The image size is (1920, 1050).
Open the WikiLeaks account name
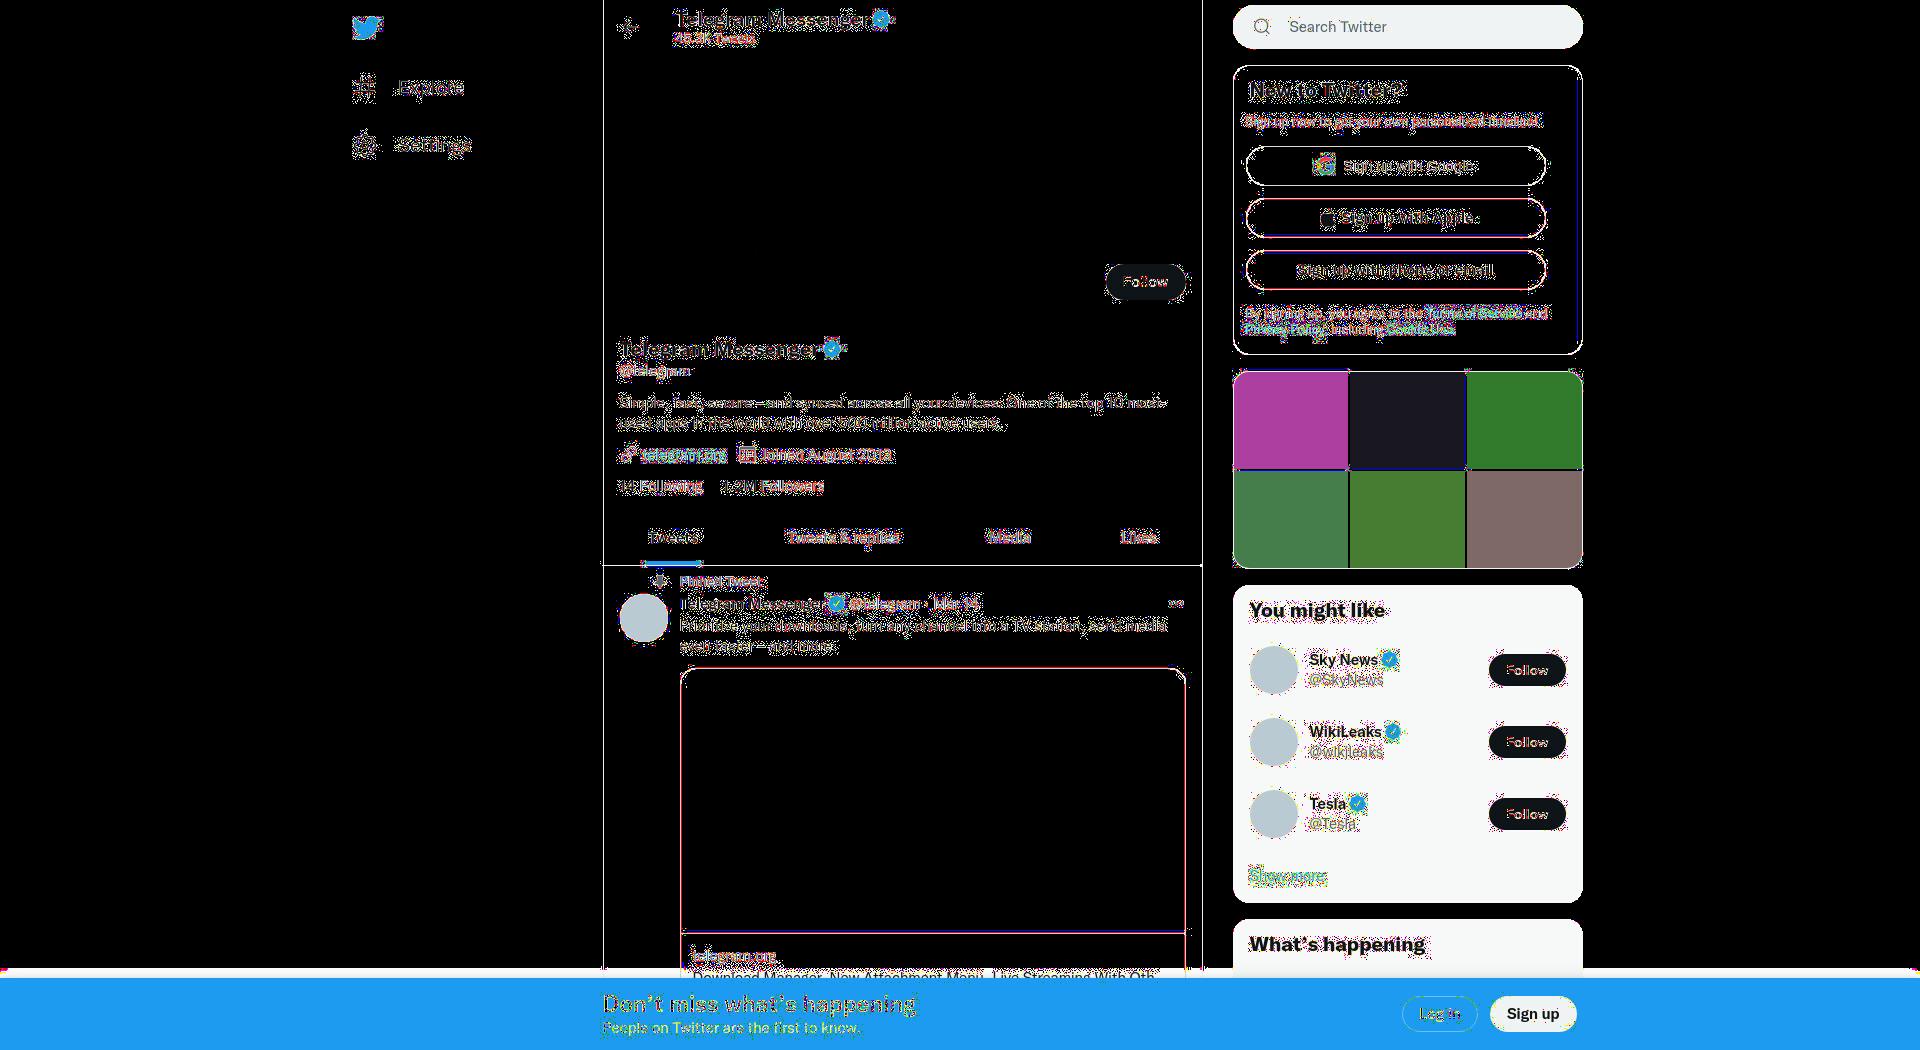[x=1345, y=731]
